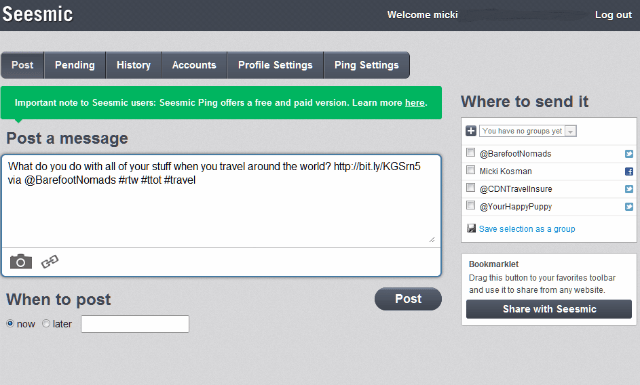640x385 pixels.
Task: Click Twitter icon beside @BarefootNomads
Action: [629, 154]
